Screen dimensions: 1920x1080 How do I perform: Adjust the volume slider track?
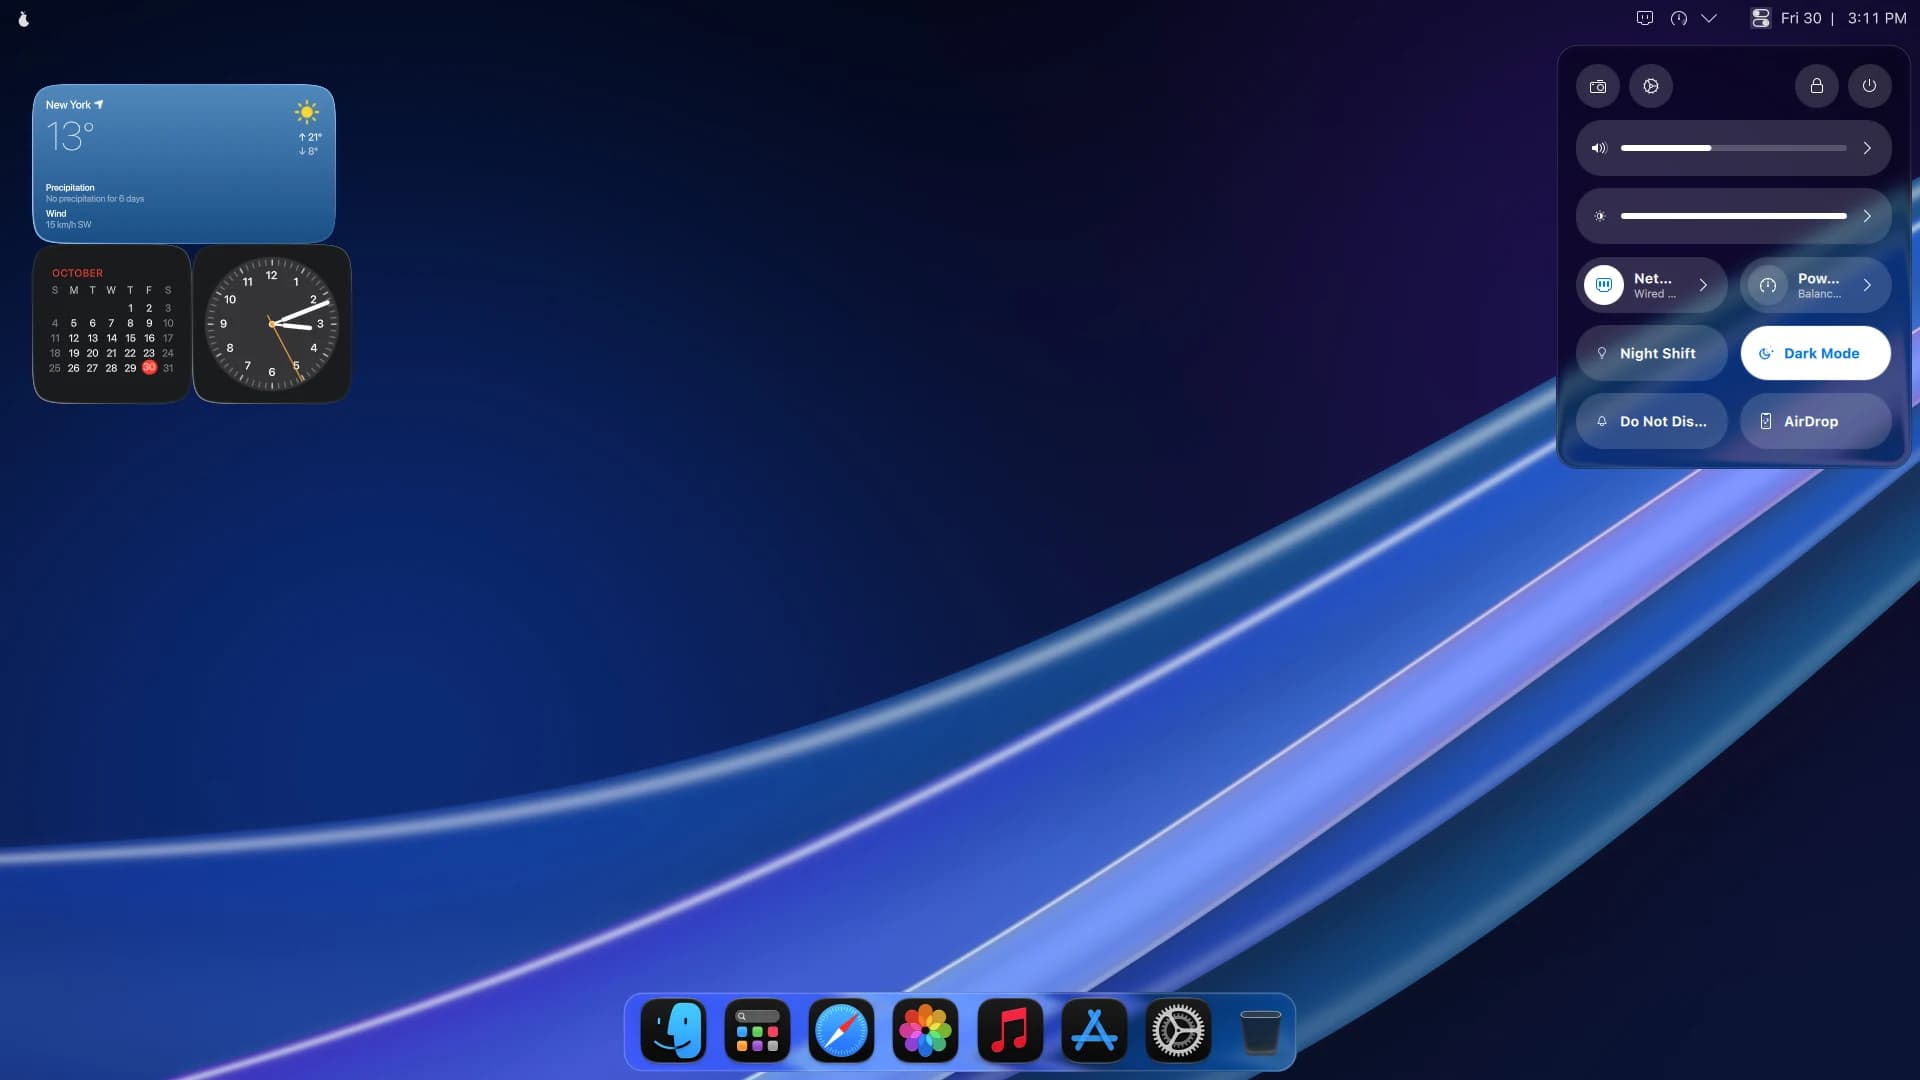tap(1734, 148)
